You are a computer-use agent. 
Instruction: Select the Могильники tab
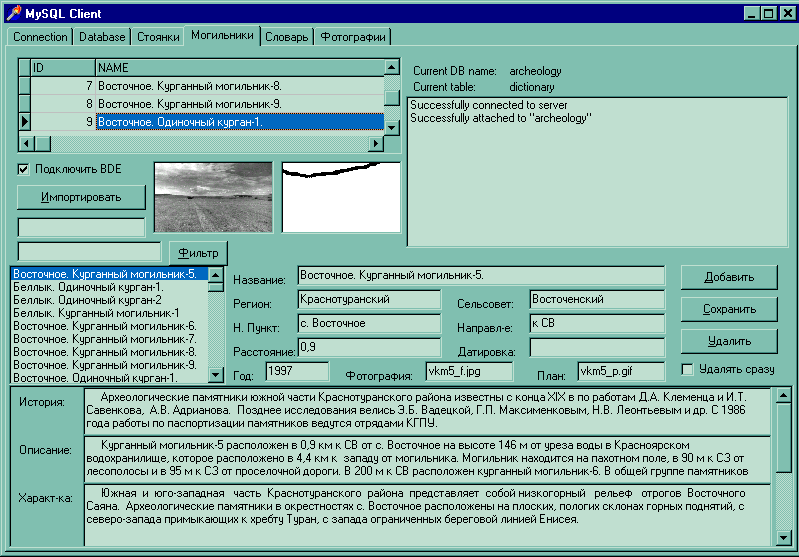pos(222,36)
